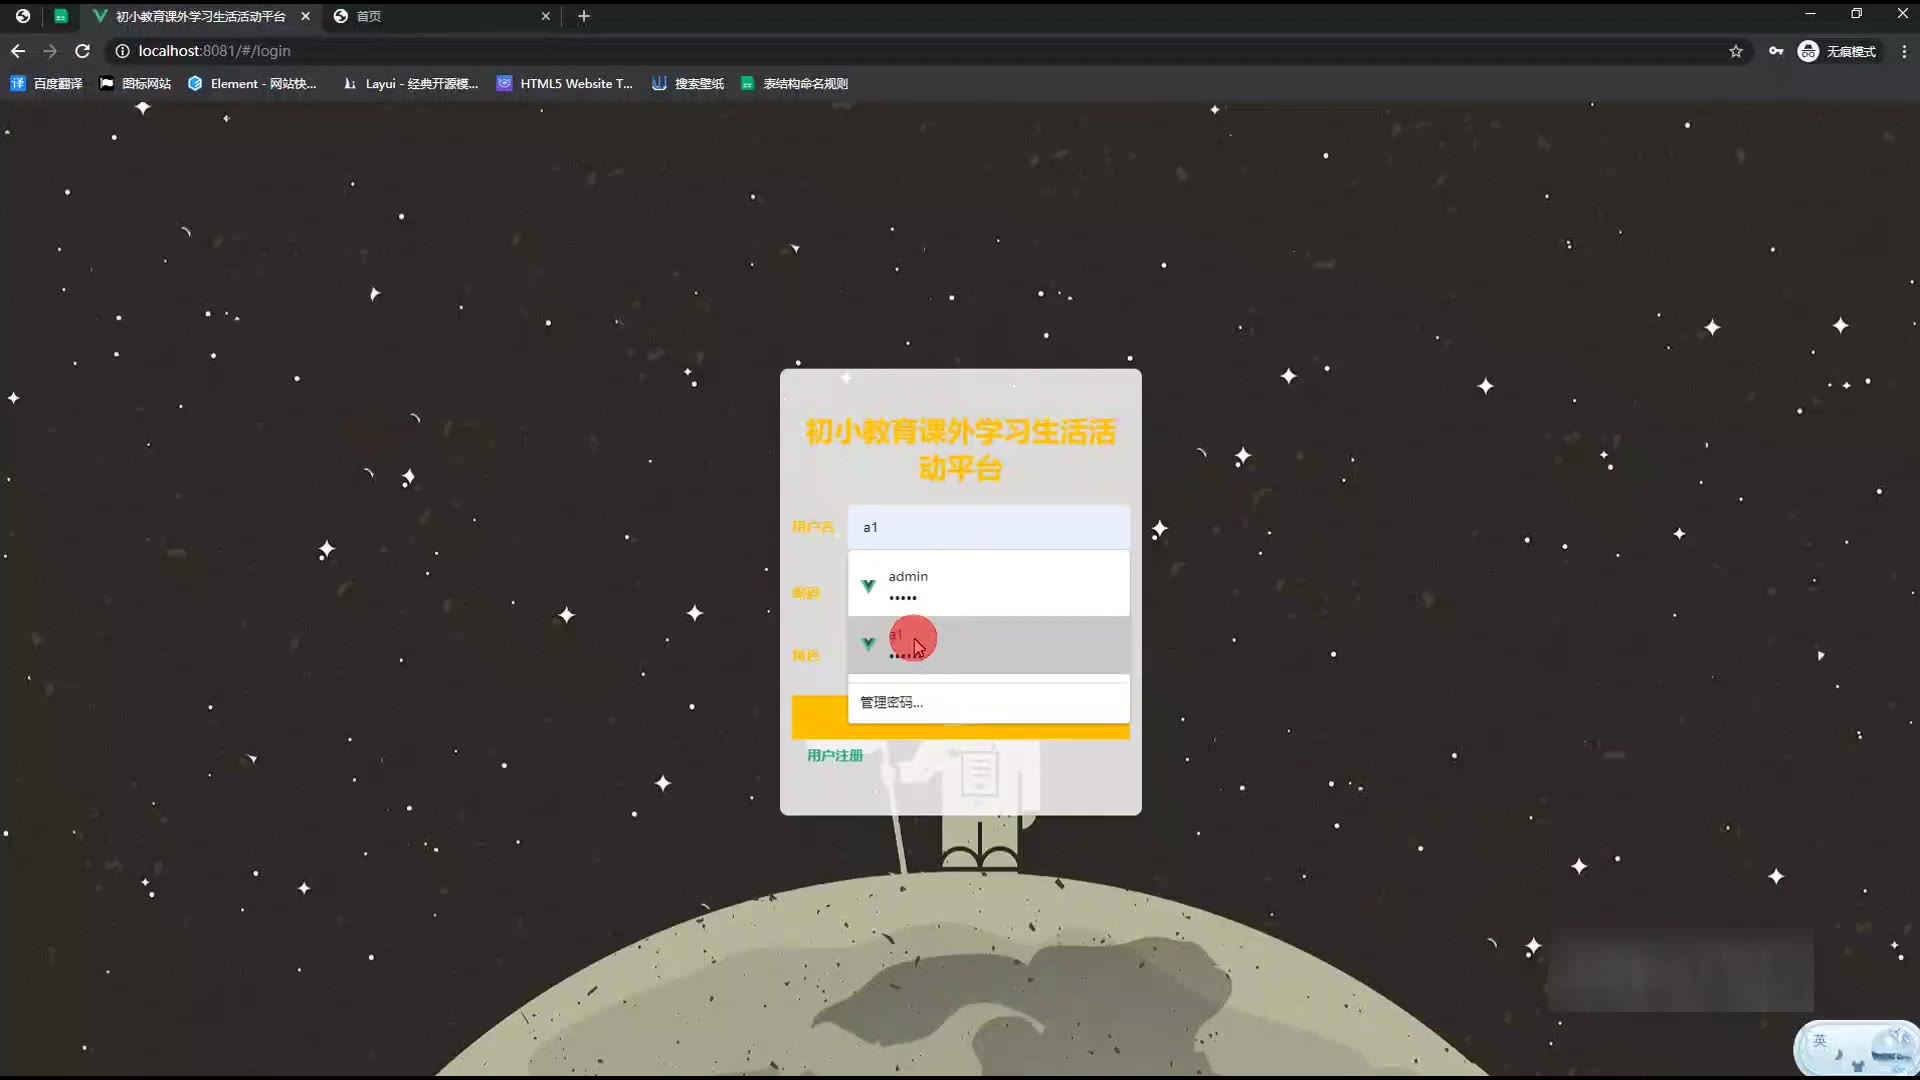Click the green pinned tab icon
This screenshot has width=1920, height=1080.
[61, 16]
